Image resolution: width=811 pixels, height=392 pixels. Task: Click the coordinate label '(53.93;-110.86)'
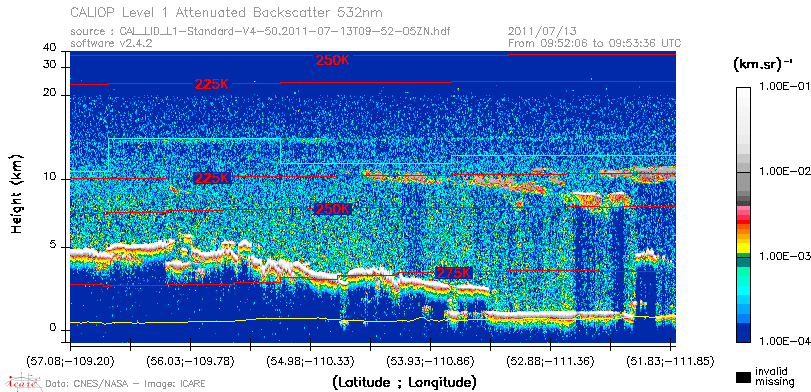point(430,361)
